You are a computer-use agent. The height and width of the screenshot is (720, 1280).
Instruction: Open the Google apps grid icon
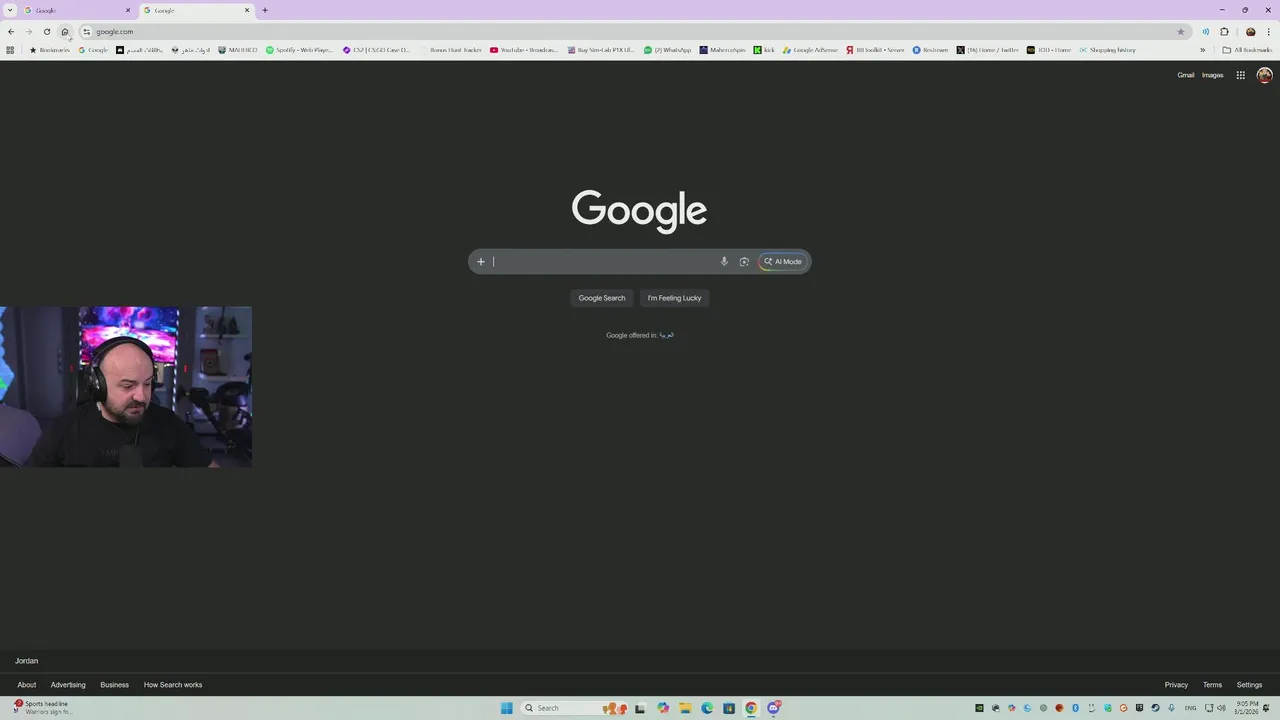pos(1240,75)
